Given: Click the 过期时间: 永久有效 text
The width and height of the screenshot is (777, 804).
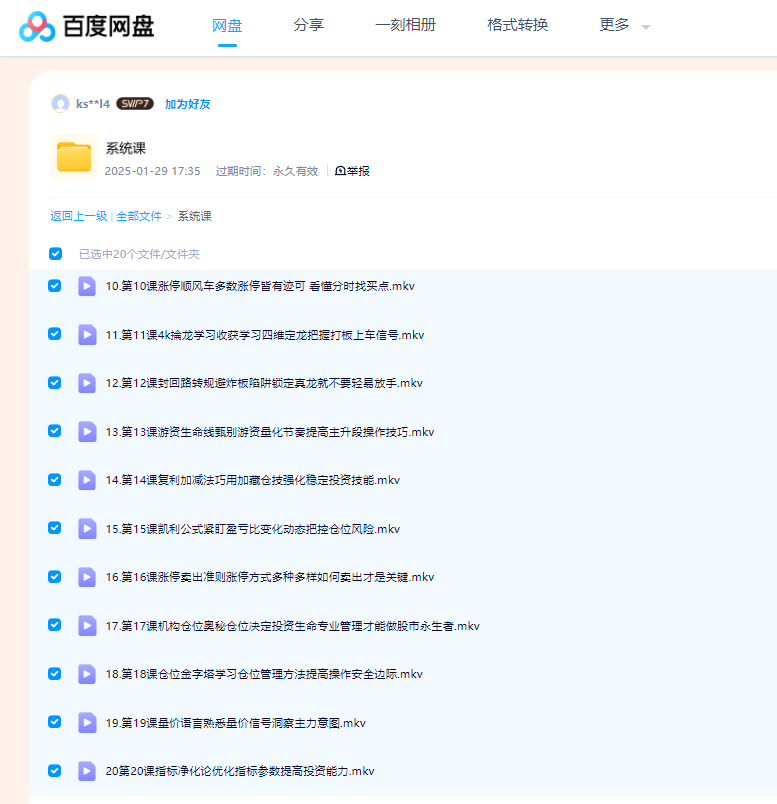Looking at the screenshot, I should coord(267,171).
